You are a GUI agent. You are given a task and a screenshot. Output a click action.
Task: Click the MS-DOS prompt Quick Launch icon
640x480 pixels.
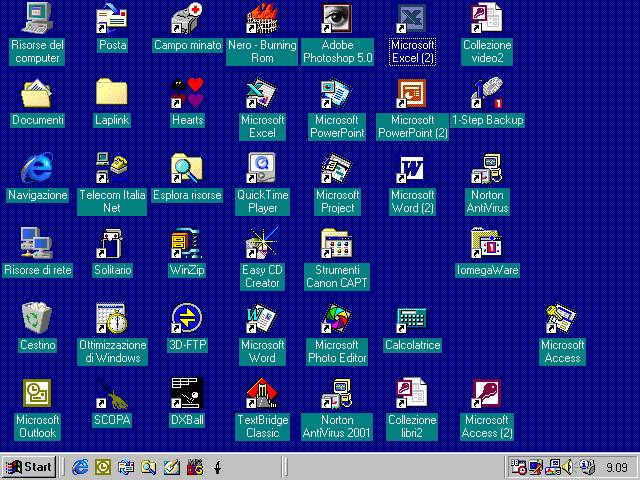(195, 467)
